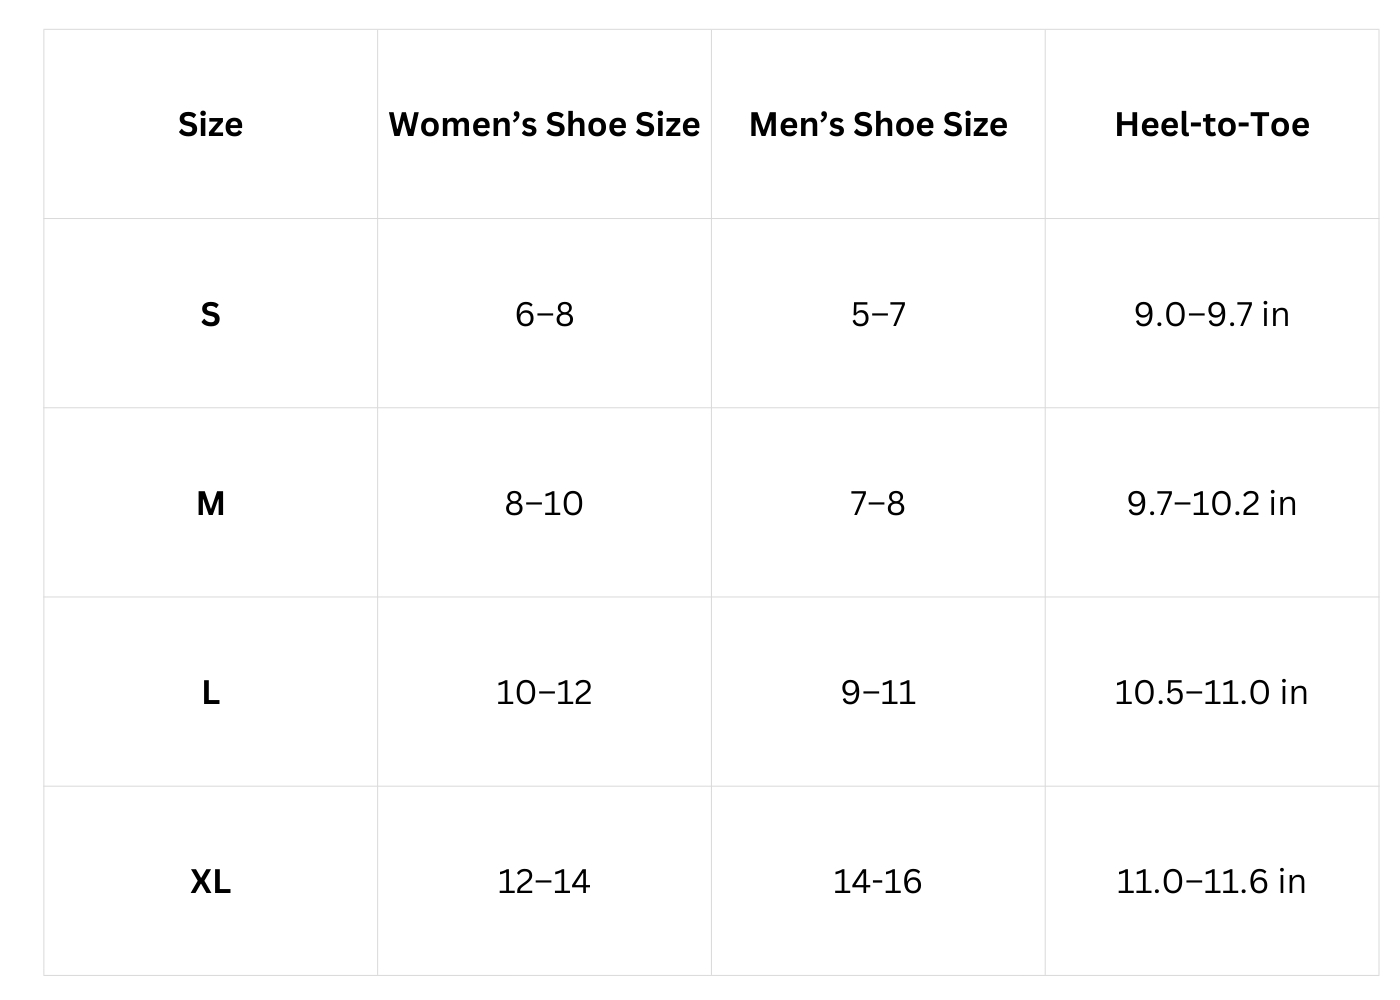The image size is (1400, 1000).
Task: Click the men's 9–11 cell
Action: pos(878,692)
